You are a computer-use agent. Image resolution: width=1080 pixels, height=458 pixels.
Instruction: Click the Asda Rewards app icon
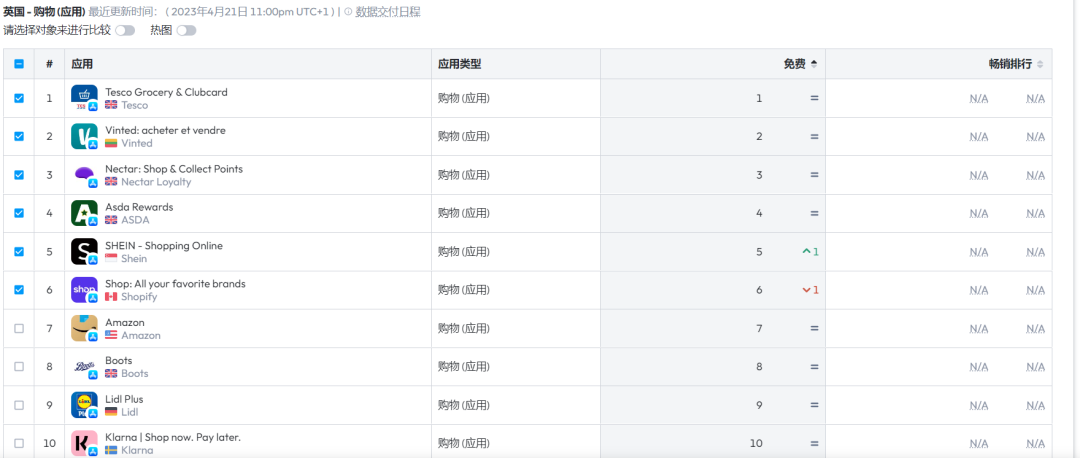pyautogui.click(x=84, y=213)
